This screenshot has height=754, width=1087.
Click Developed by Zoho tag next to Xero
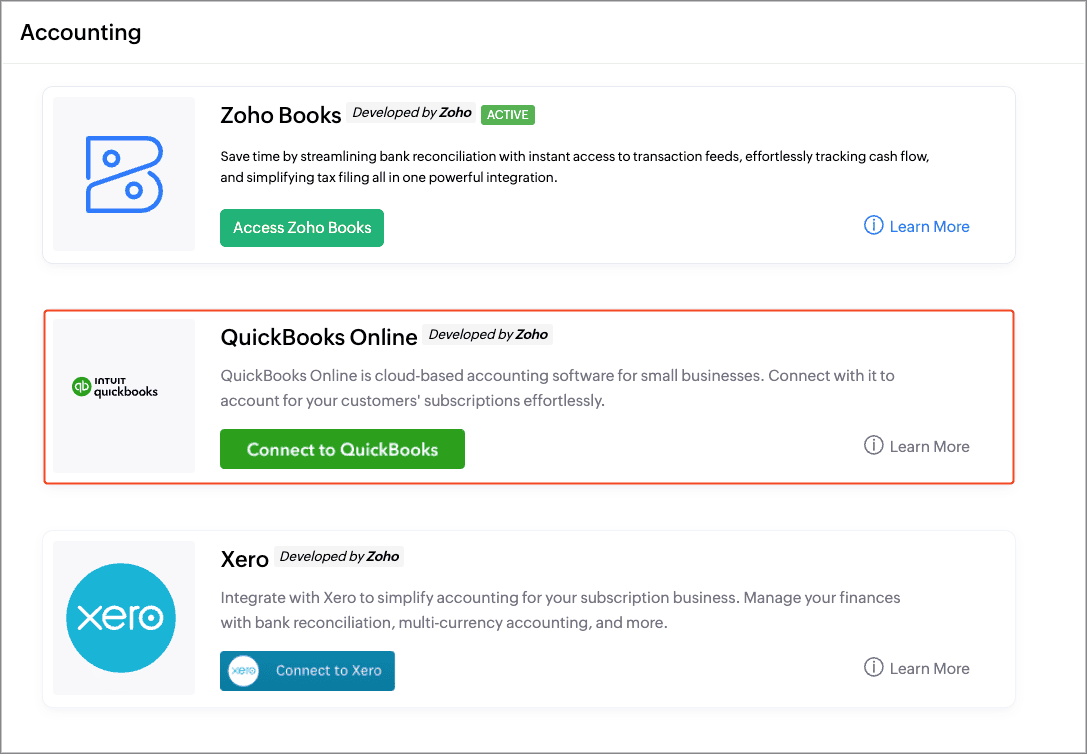point(339,556)
